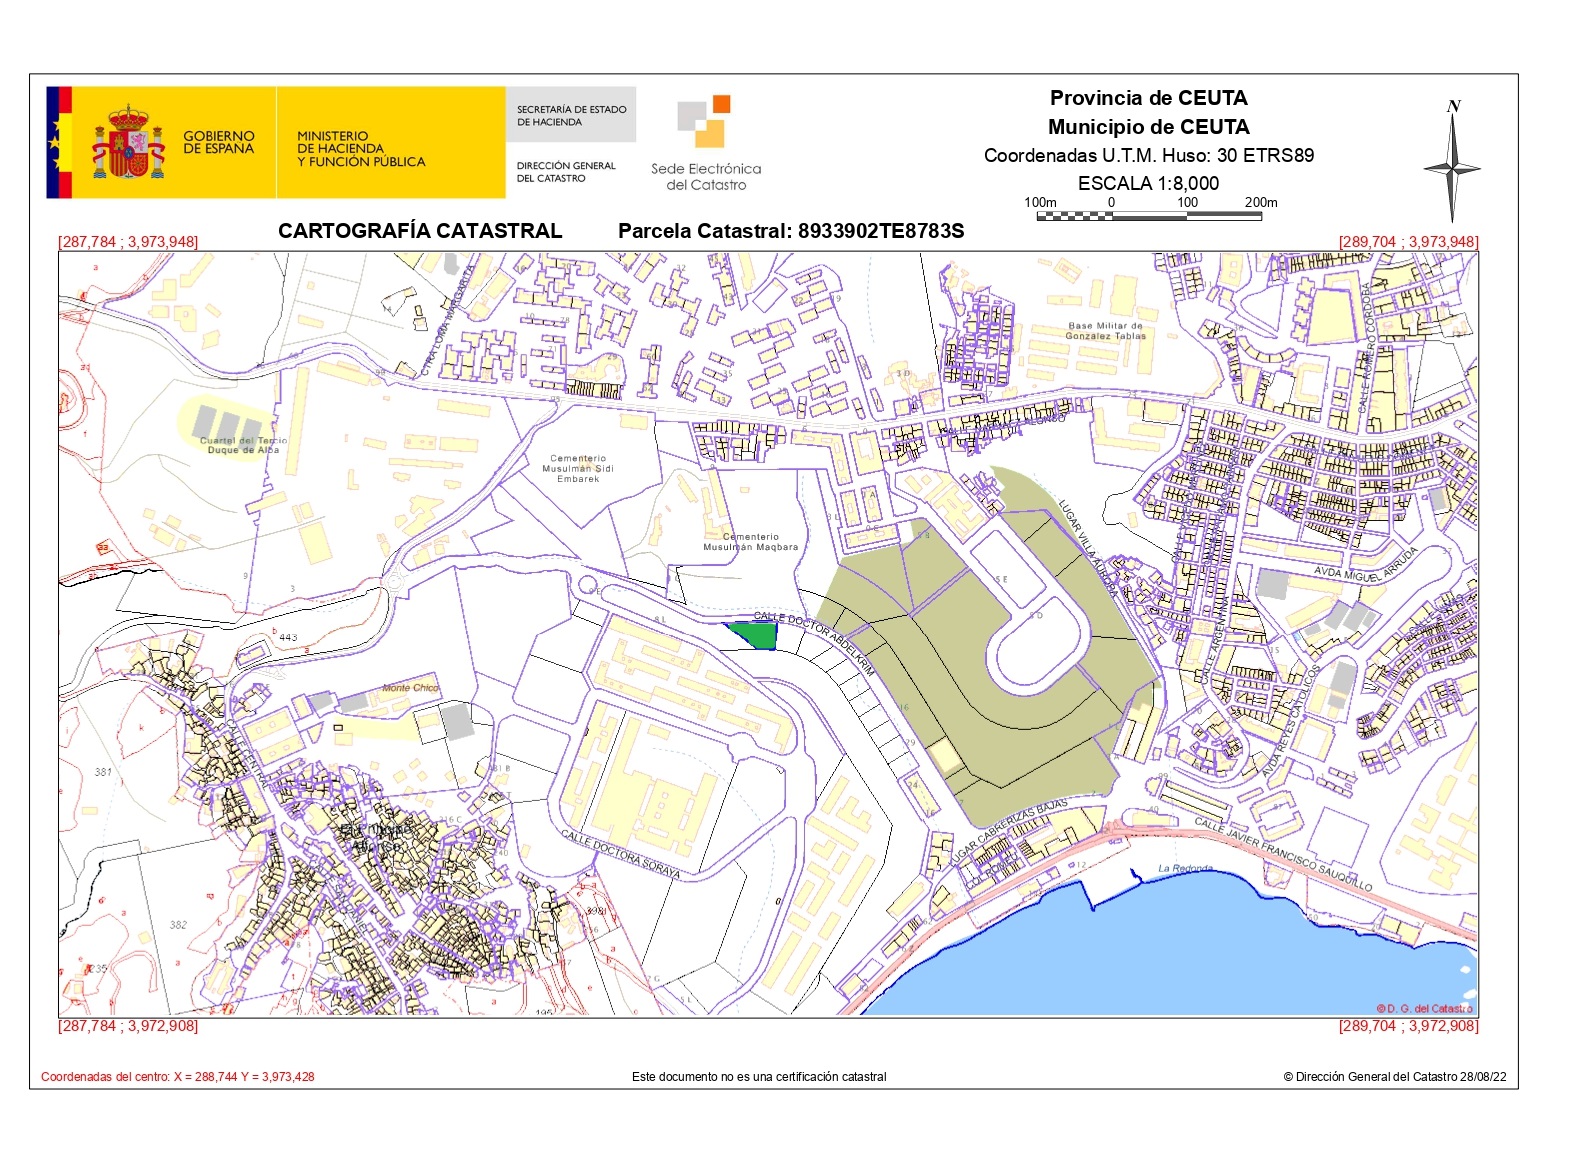Viewport: 1595px width, 1158px height.
Task: Click the Coordenadas del centro text
Action: coord(178,1077)
